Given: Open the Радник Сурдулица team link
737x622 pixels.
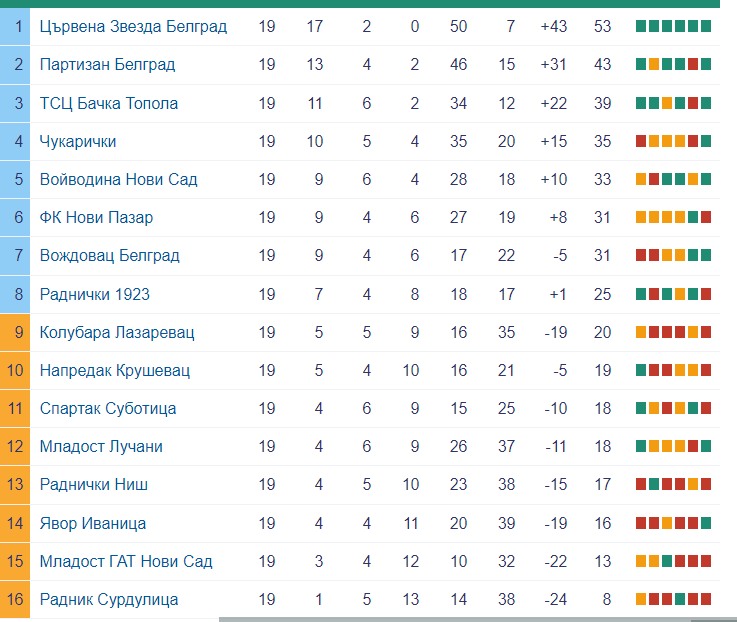Looking at the screenshot, I should (x=109, y=599).
